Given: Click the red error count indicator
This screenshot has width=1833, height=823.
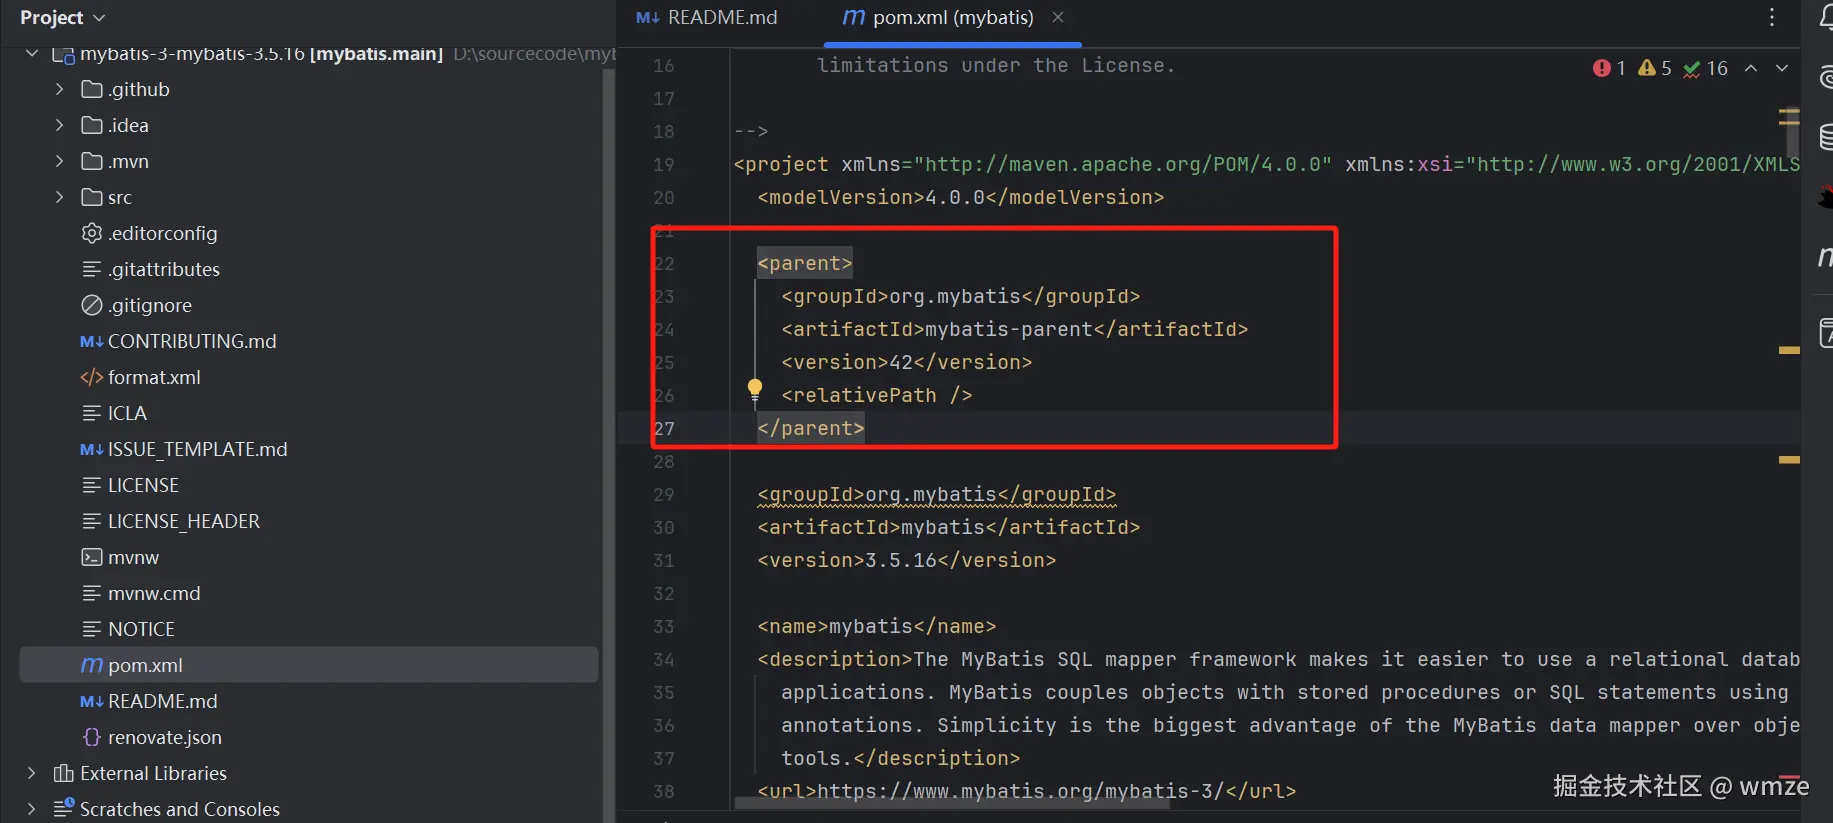Looking at the screenshot, I should pos(1609,68).
